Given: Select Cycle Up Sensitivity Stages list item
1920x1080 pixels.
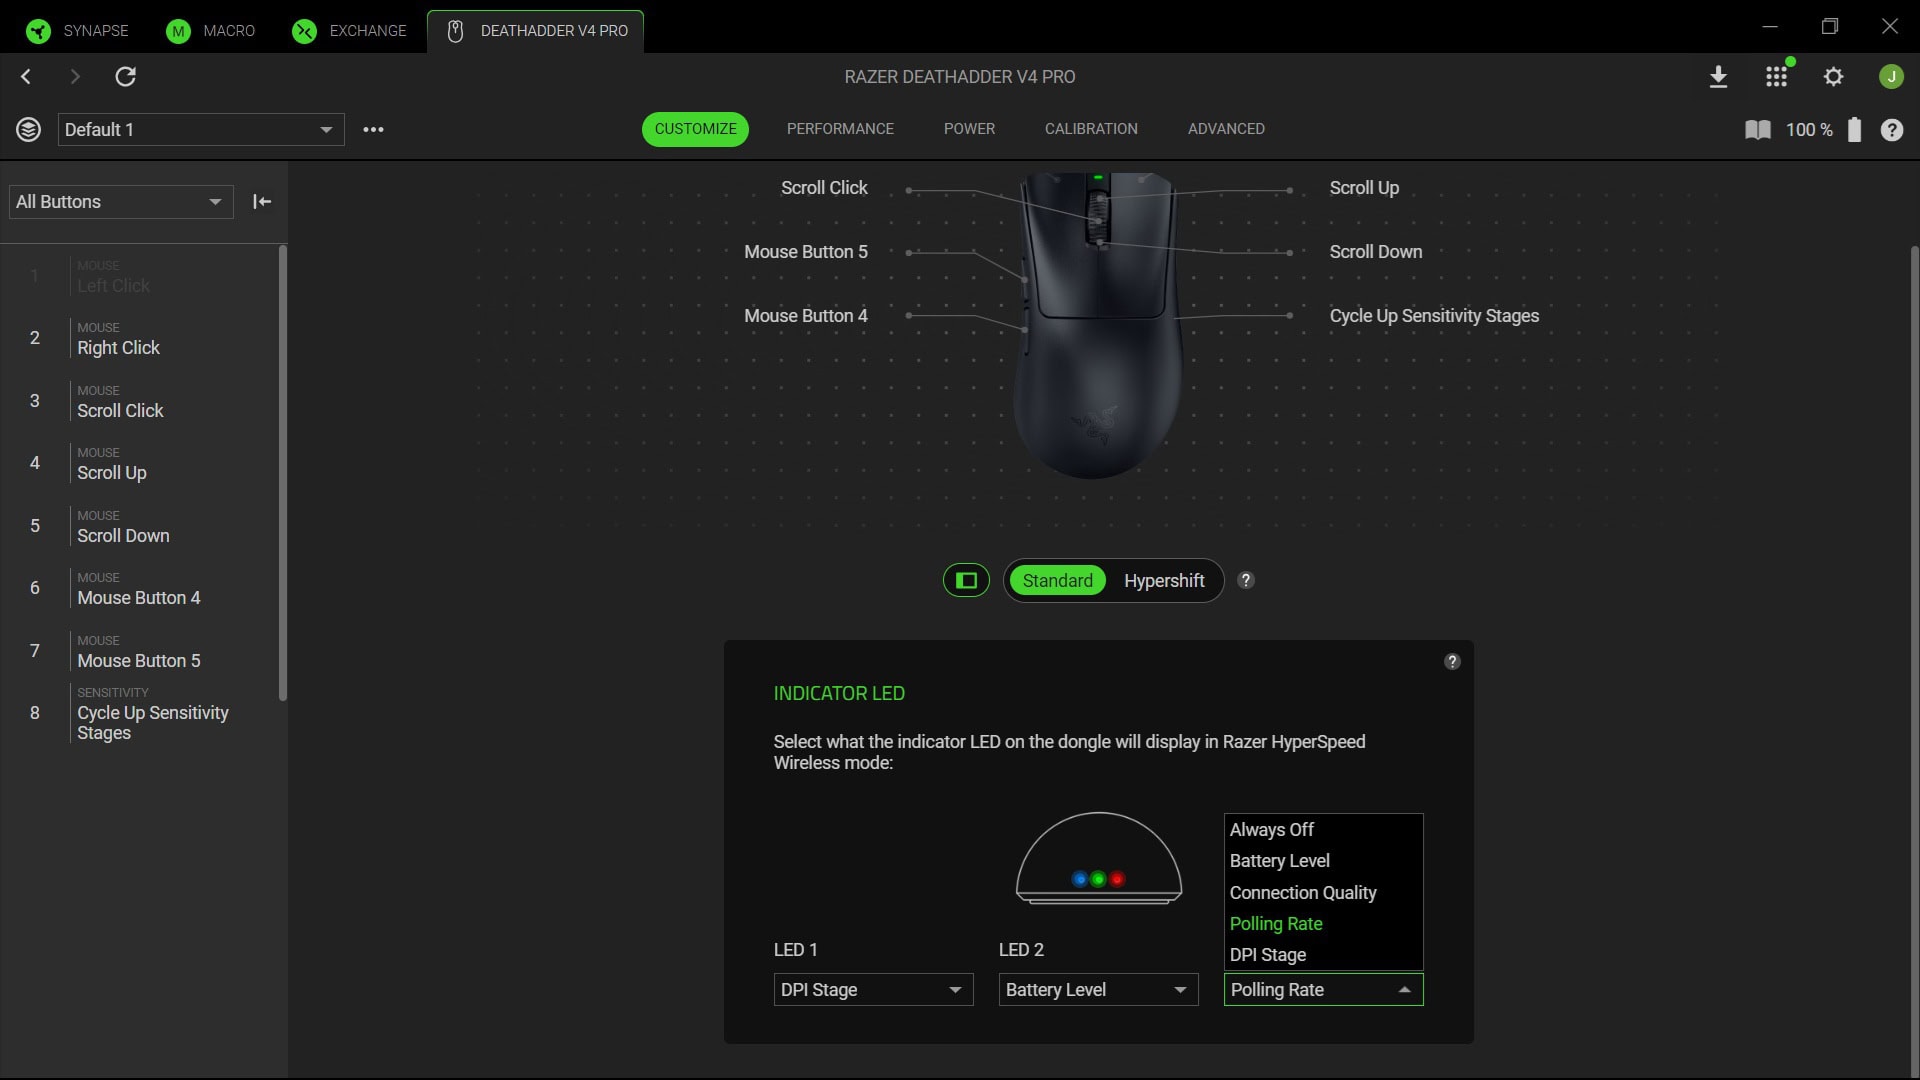Looking at the screenshot, I should [x=144, y=713].
